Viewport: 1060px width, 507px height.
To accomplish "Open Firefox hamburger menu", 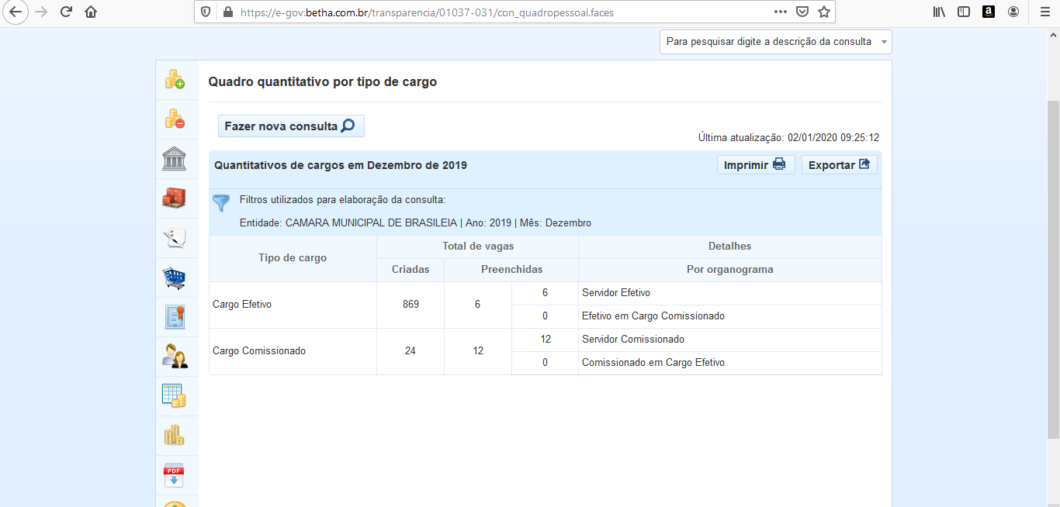I will [1045, 12].
